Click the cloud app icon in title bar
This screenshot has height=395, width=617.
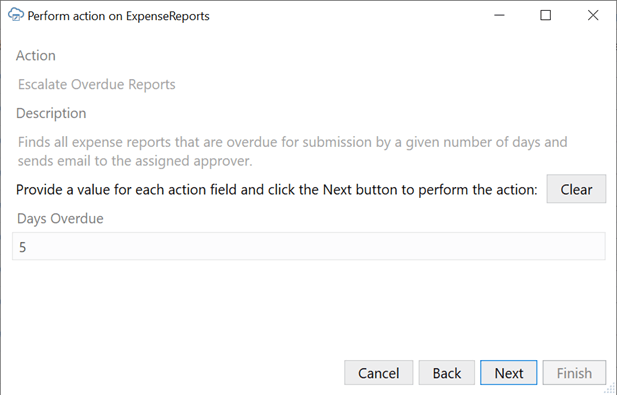(16, 15)
